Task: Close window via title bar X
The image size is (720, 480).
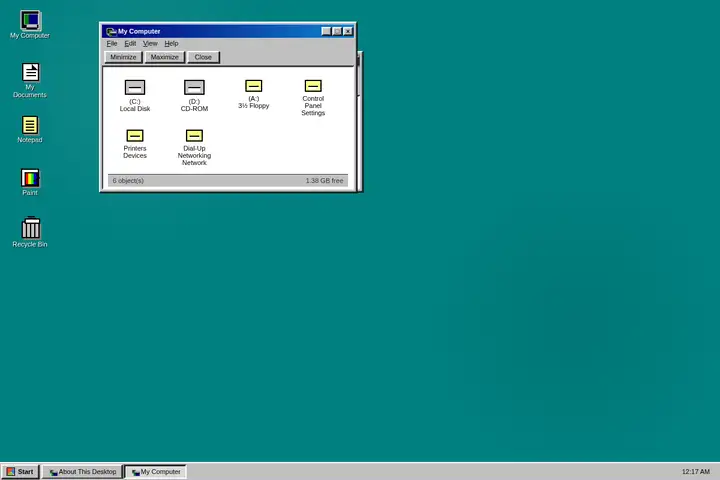Action: pos(348,31)
